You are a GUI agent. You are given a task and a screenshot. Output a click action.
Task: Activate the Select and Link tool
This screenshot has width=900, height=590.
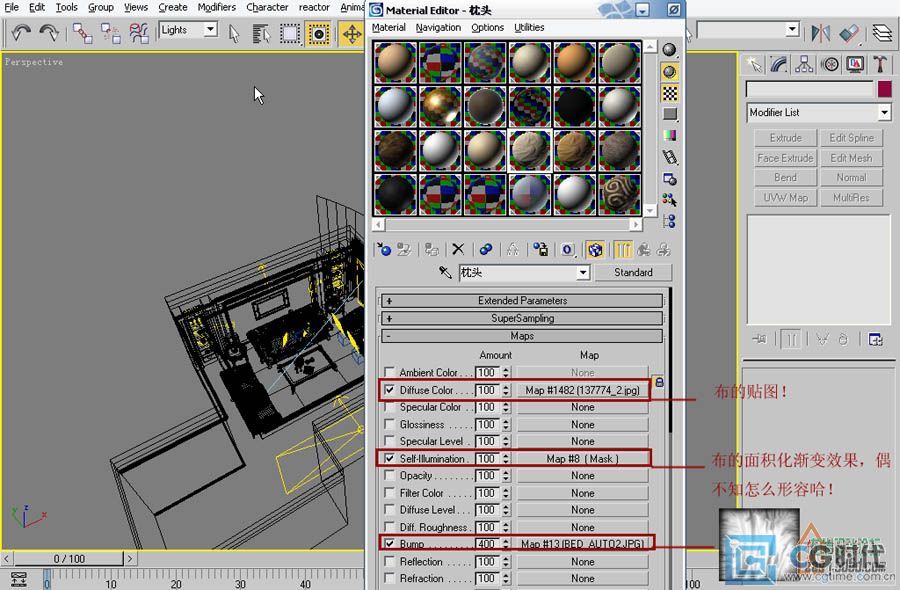point(82,33)
